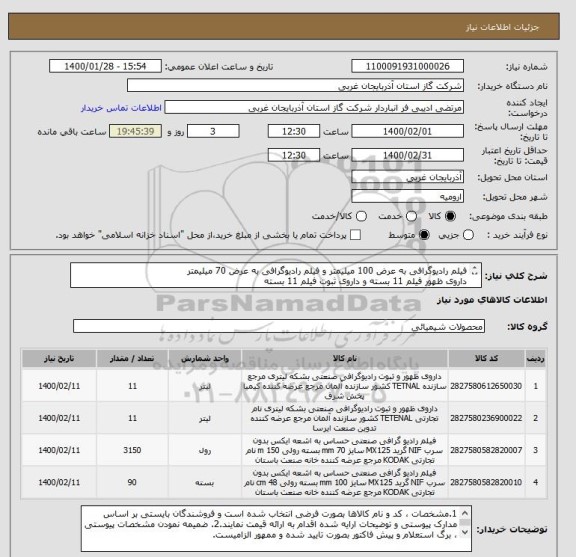Click the delivery city field ارومیه
Screen dimensions: 576x557
407,197
